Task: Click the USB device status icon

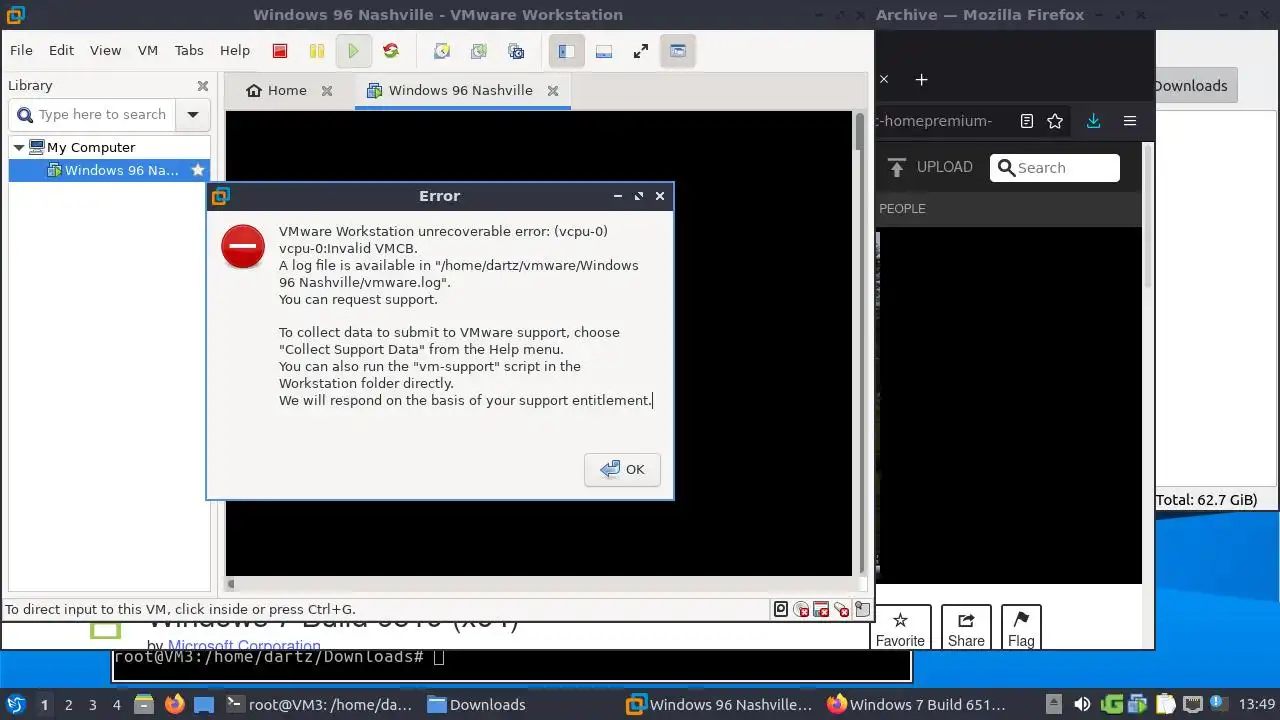Action: 841,609
